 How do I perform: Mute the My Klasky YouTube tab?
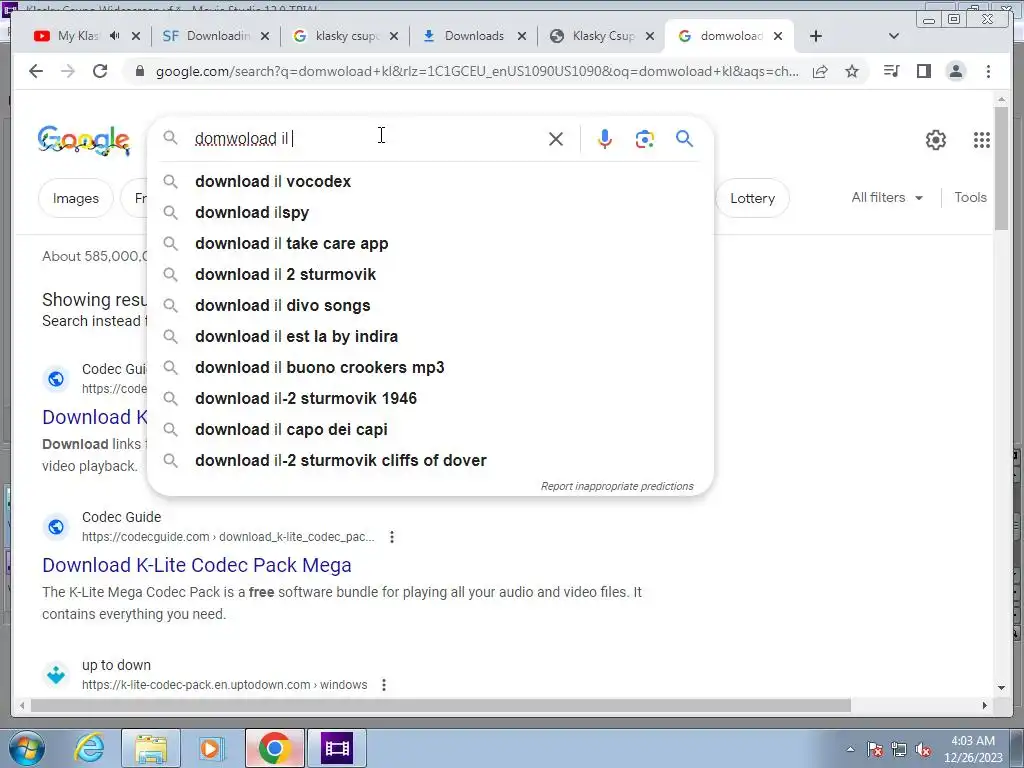tap(115, 36)
